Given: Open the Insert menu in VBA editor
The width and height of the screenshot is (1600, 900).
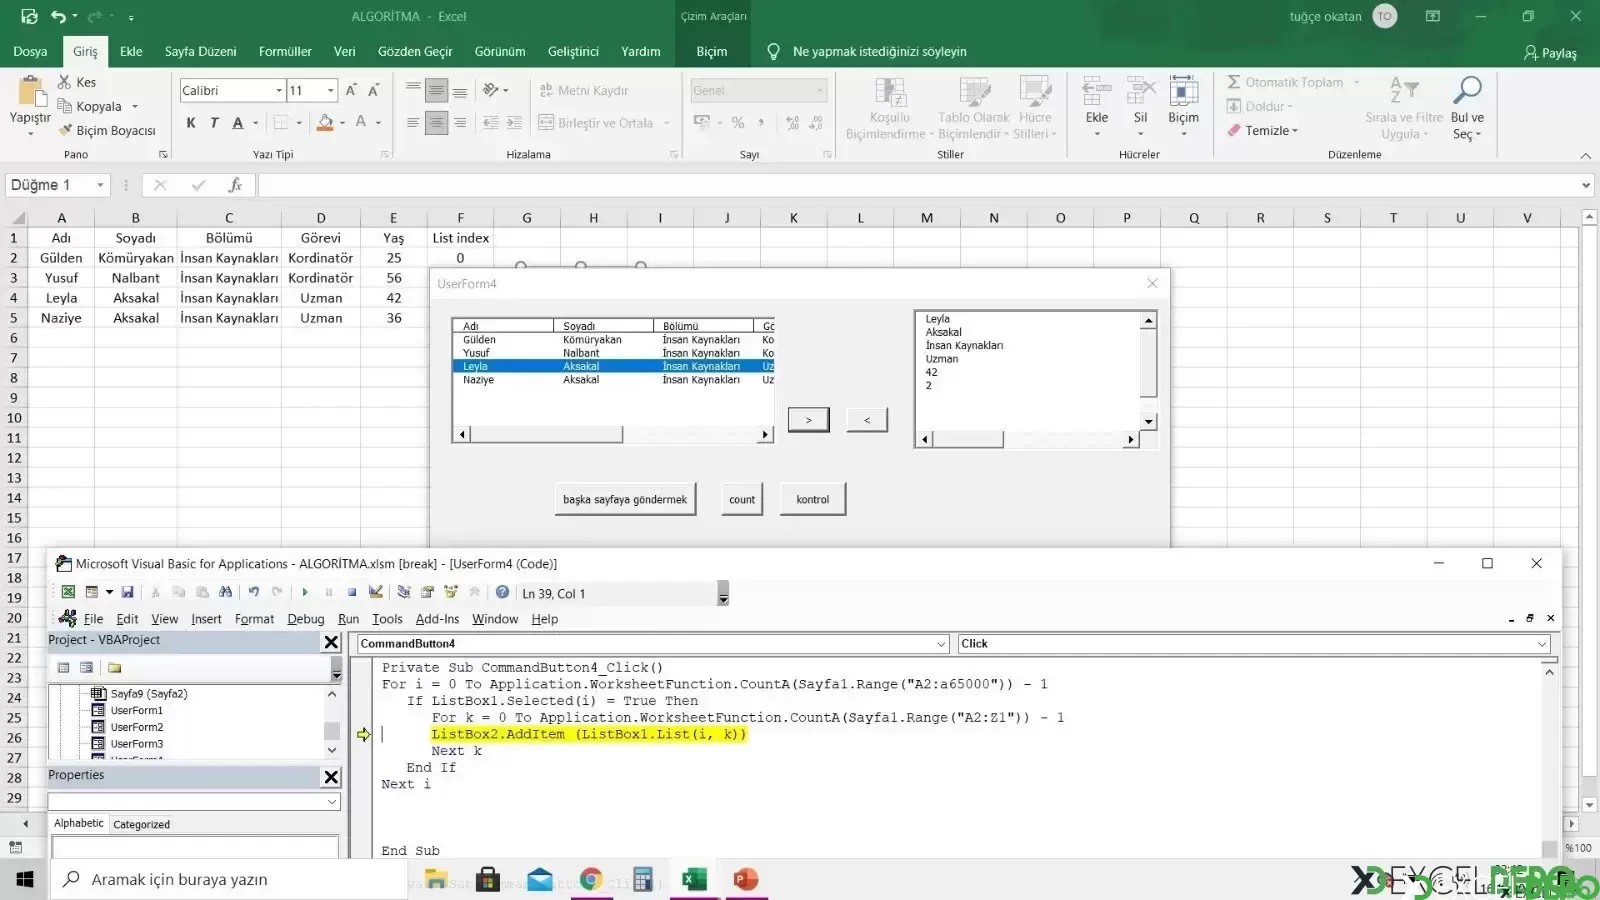Looking at the screenshot, I should 206,619.
